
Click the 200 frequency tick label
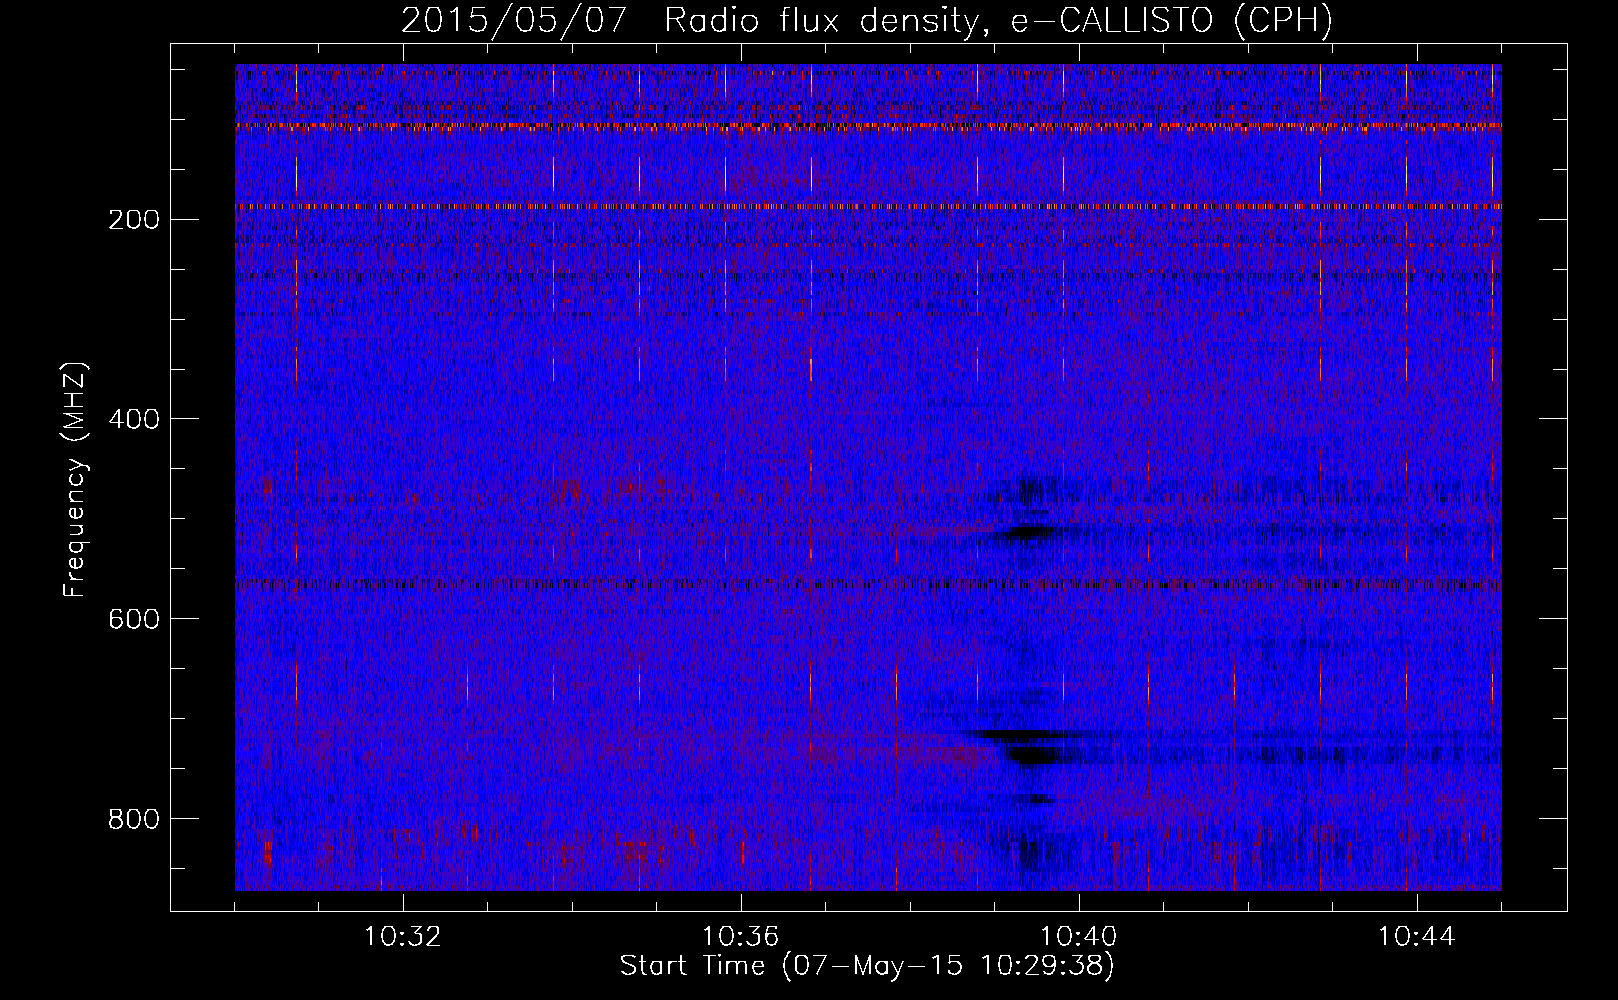[133, 219]
